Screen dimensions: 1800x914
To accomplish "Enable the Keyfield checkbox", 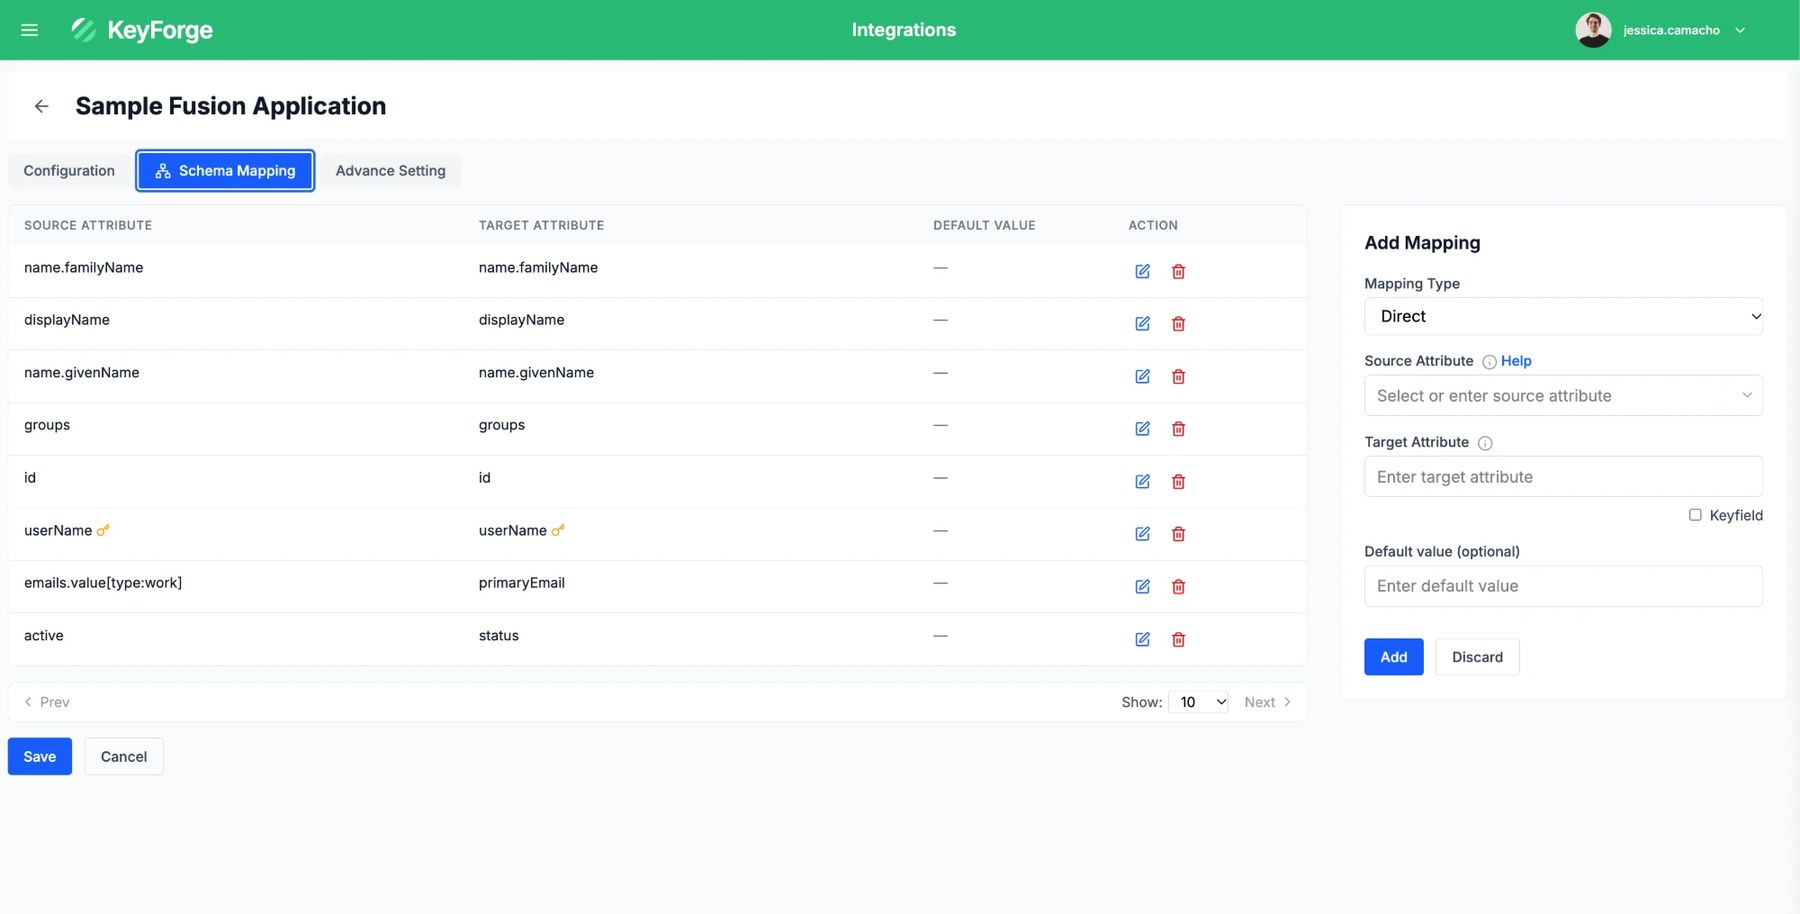I will pos(1695,515).
